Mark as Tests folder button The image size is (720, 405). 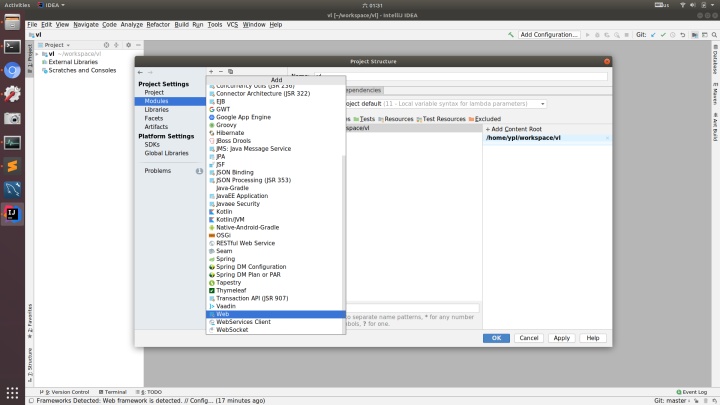(364, 119)
